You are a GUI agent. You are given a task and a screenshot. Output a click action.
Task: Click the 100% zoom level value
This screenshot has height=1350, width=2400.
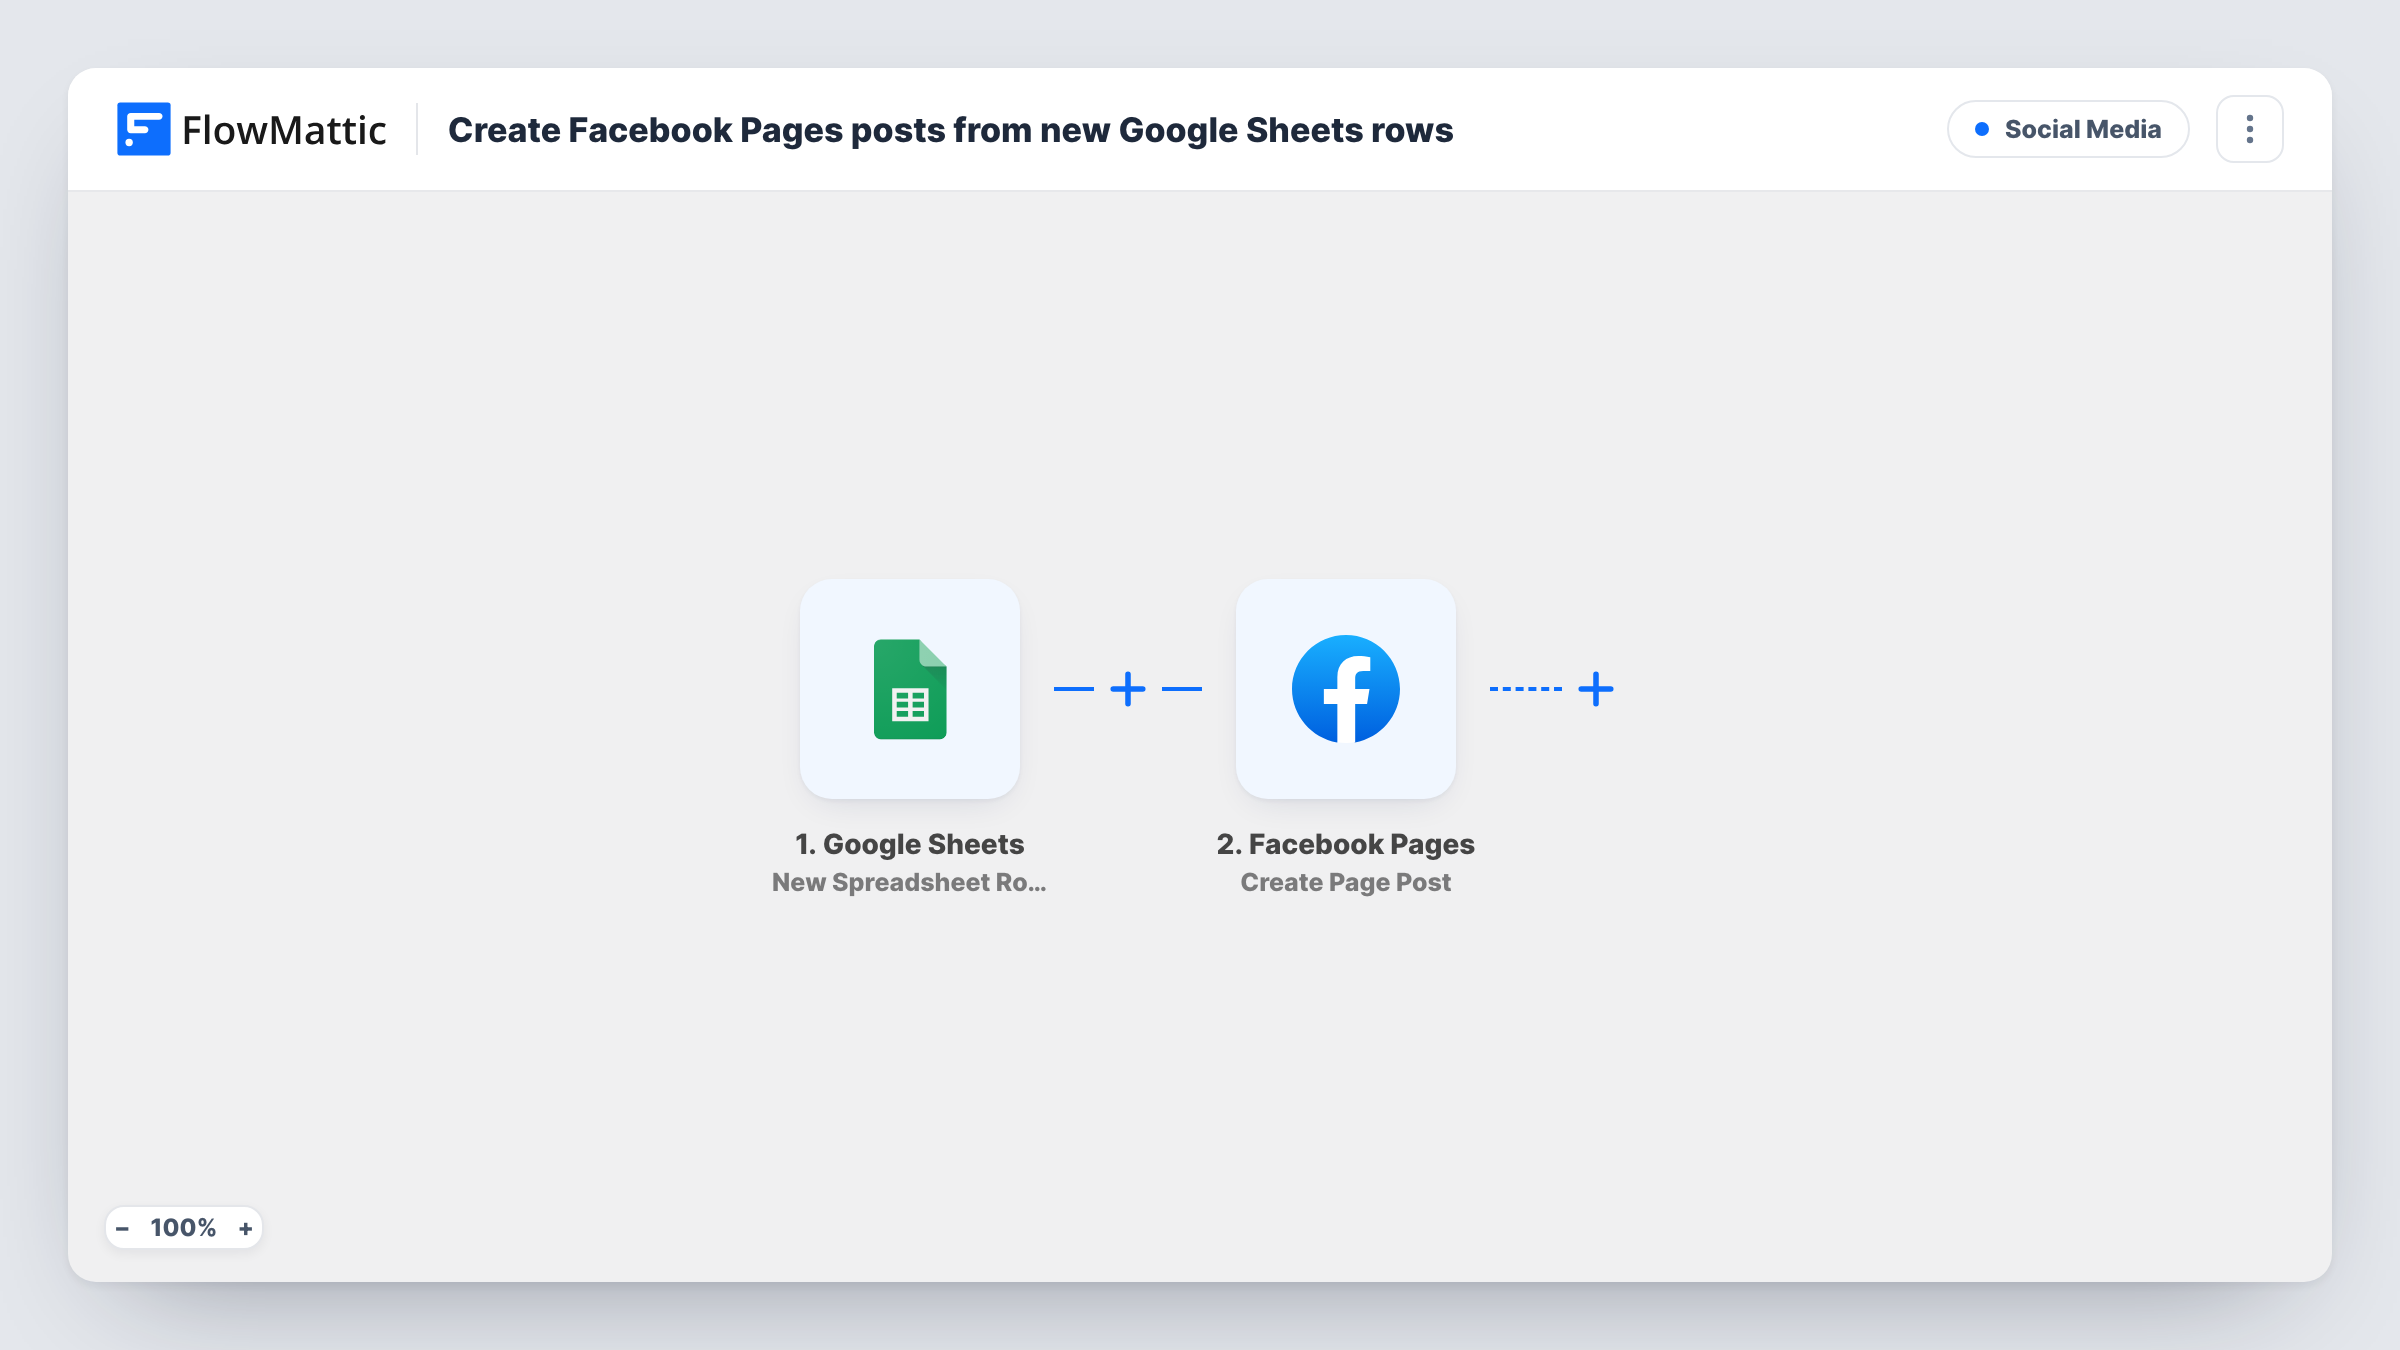click(183, 1228)
